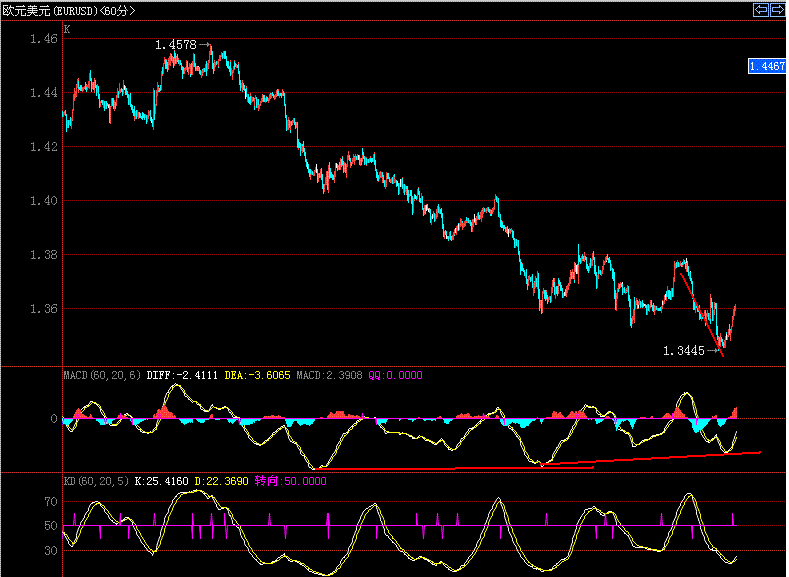This screenshot has width=789, height=577.
Task: Click the 1.42 price axis label
Action: tap(44, 147)
